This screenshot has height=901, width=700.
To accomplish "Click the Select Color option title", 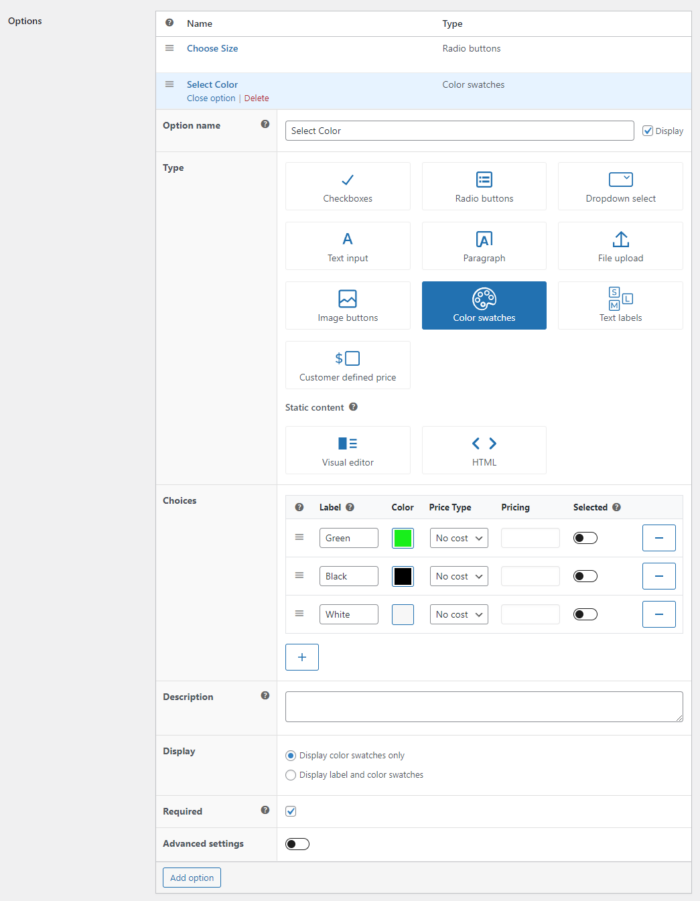I will click(212, 84).
